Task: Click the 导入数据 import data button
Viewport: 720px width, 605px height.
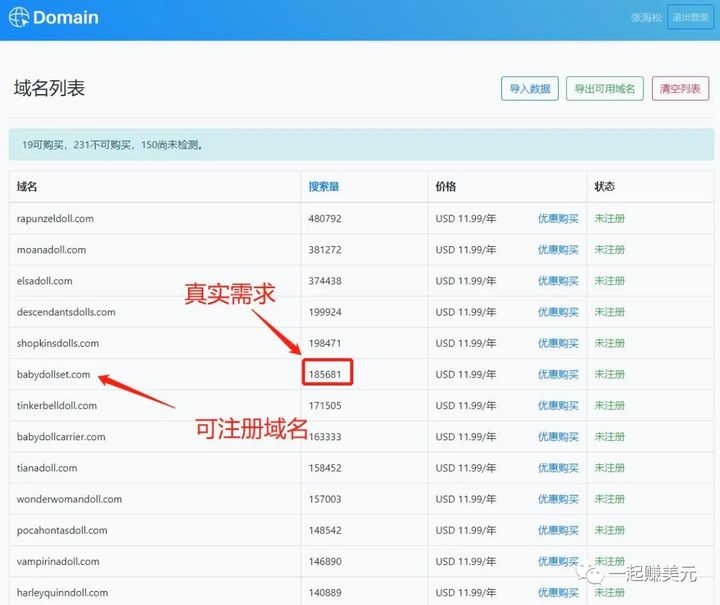Action: (529, 88)
